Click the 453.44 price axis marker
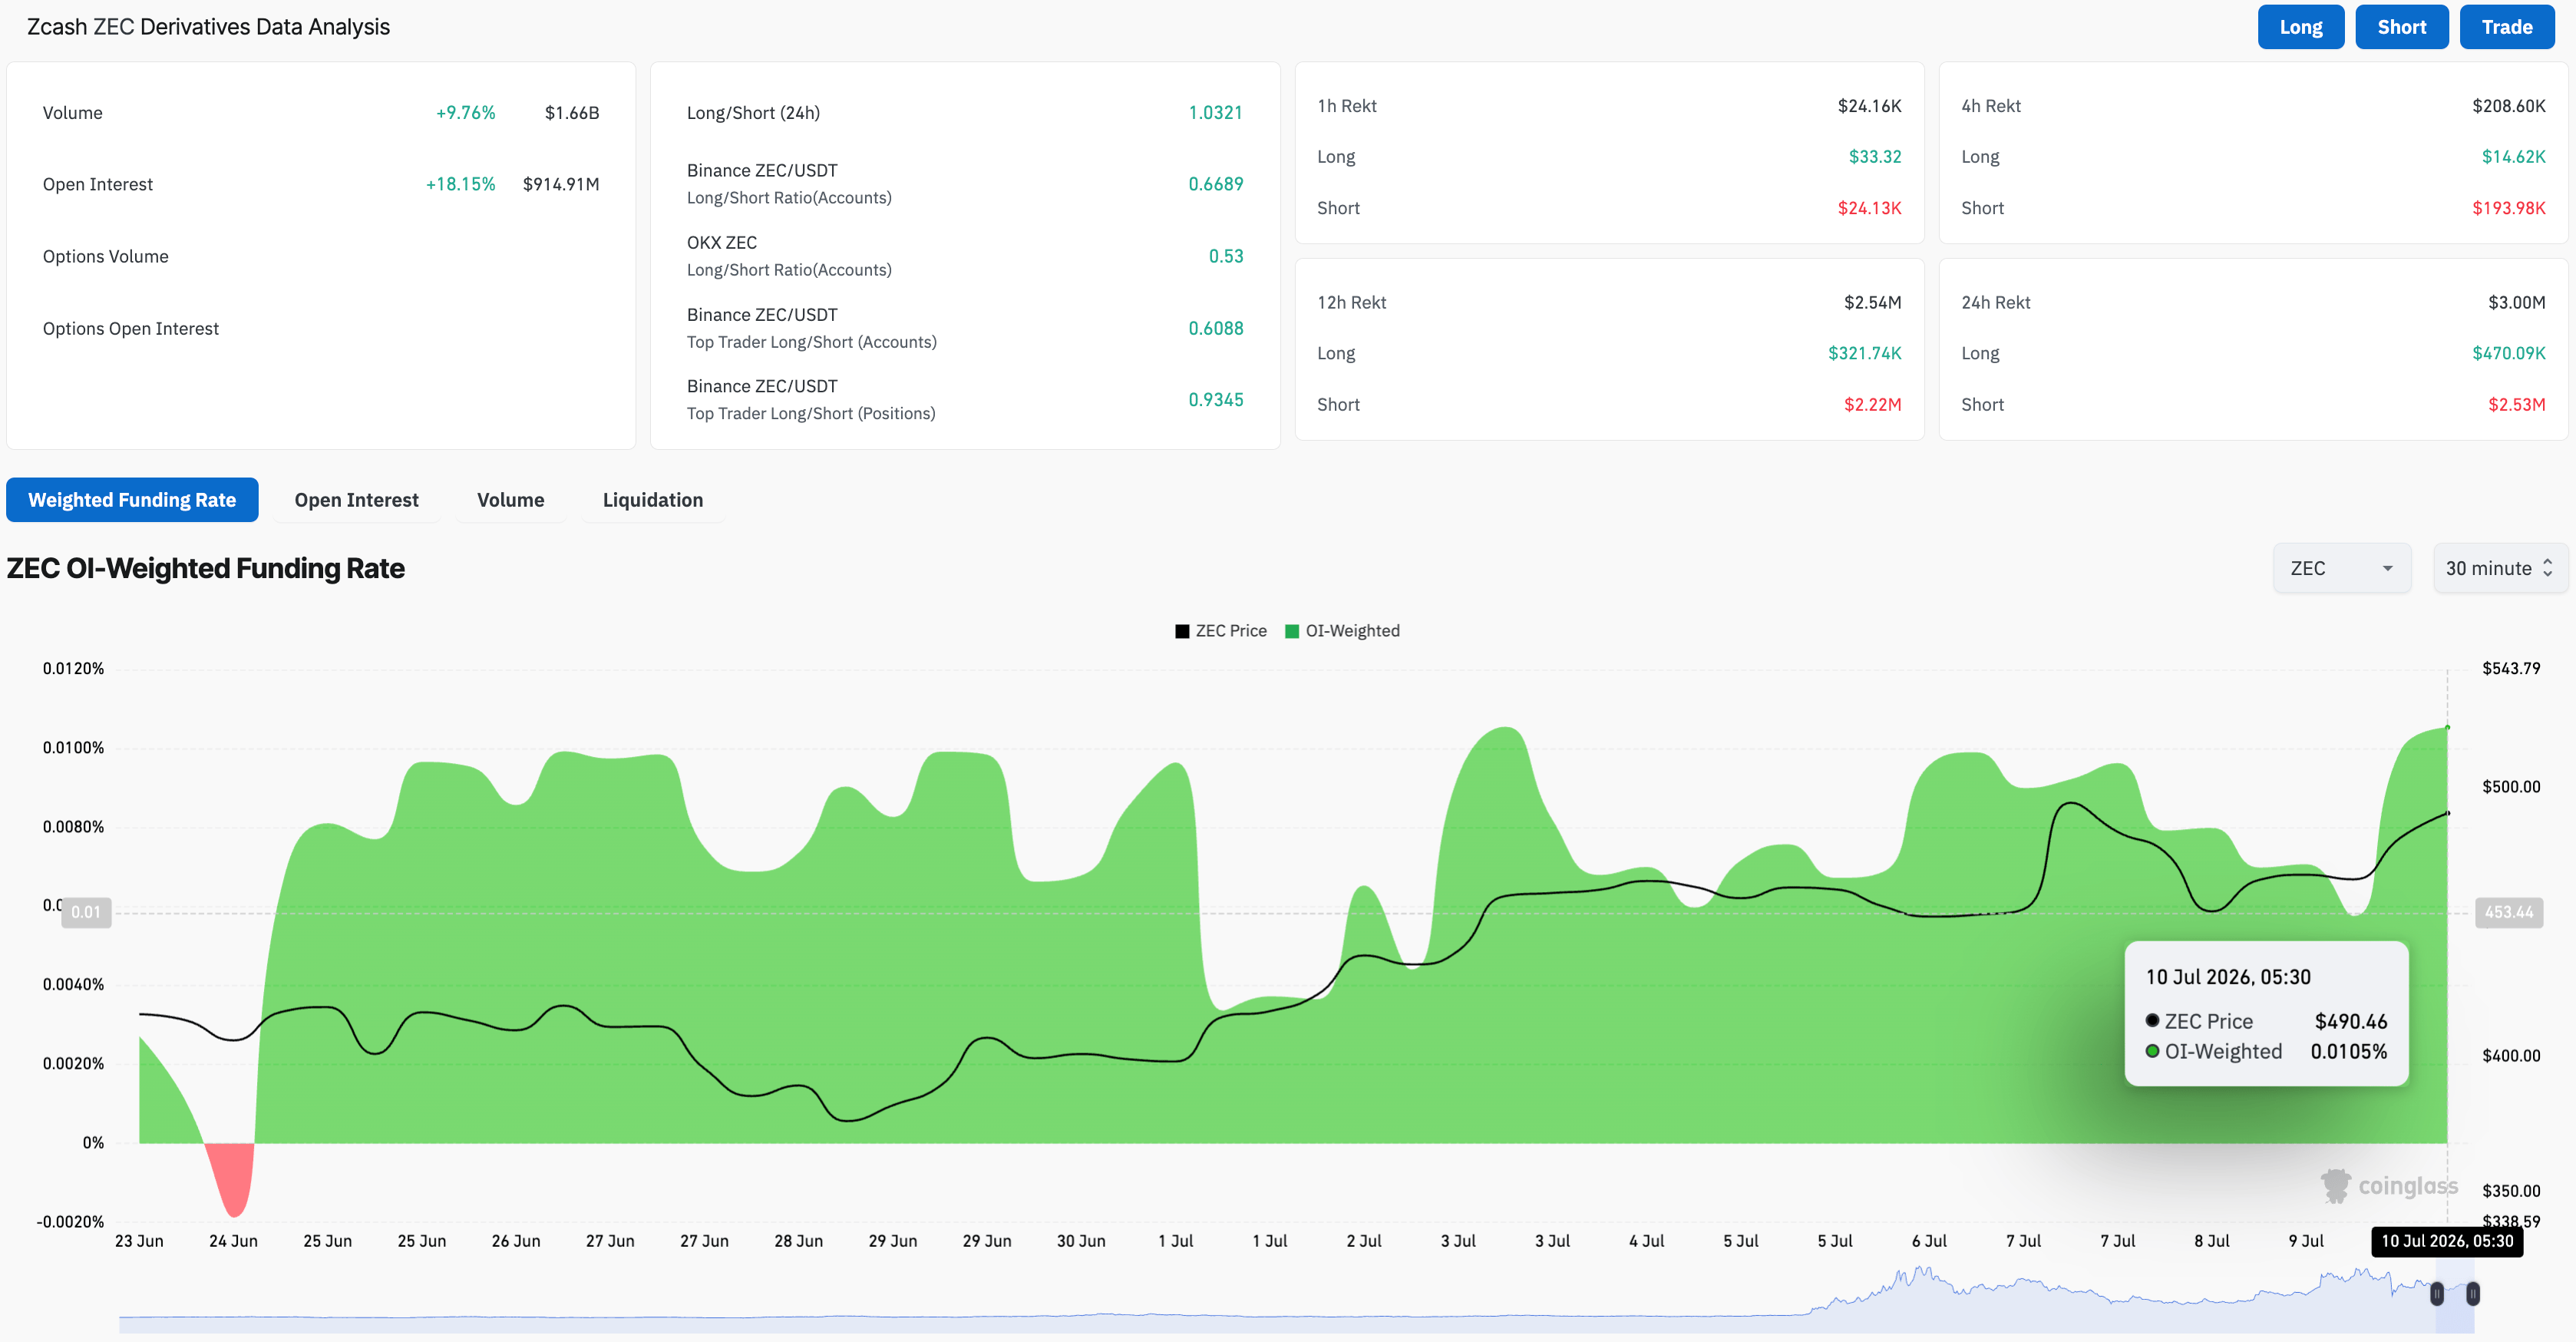 [x=2509, y=912]
